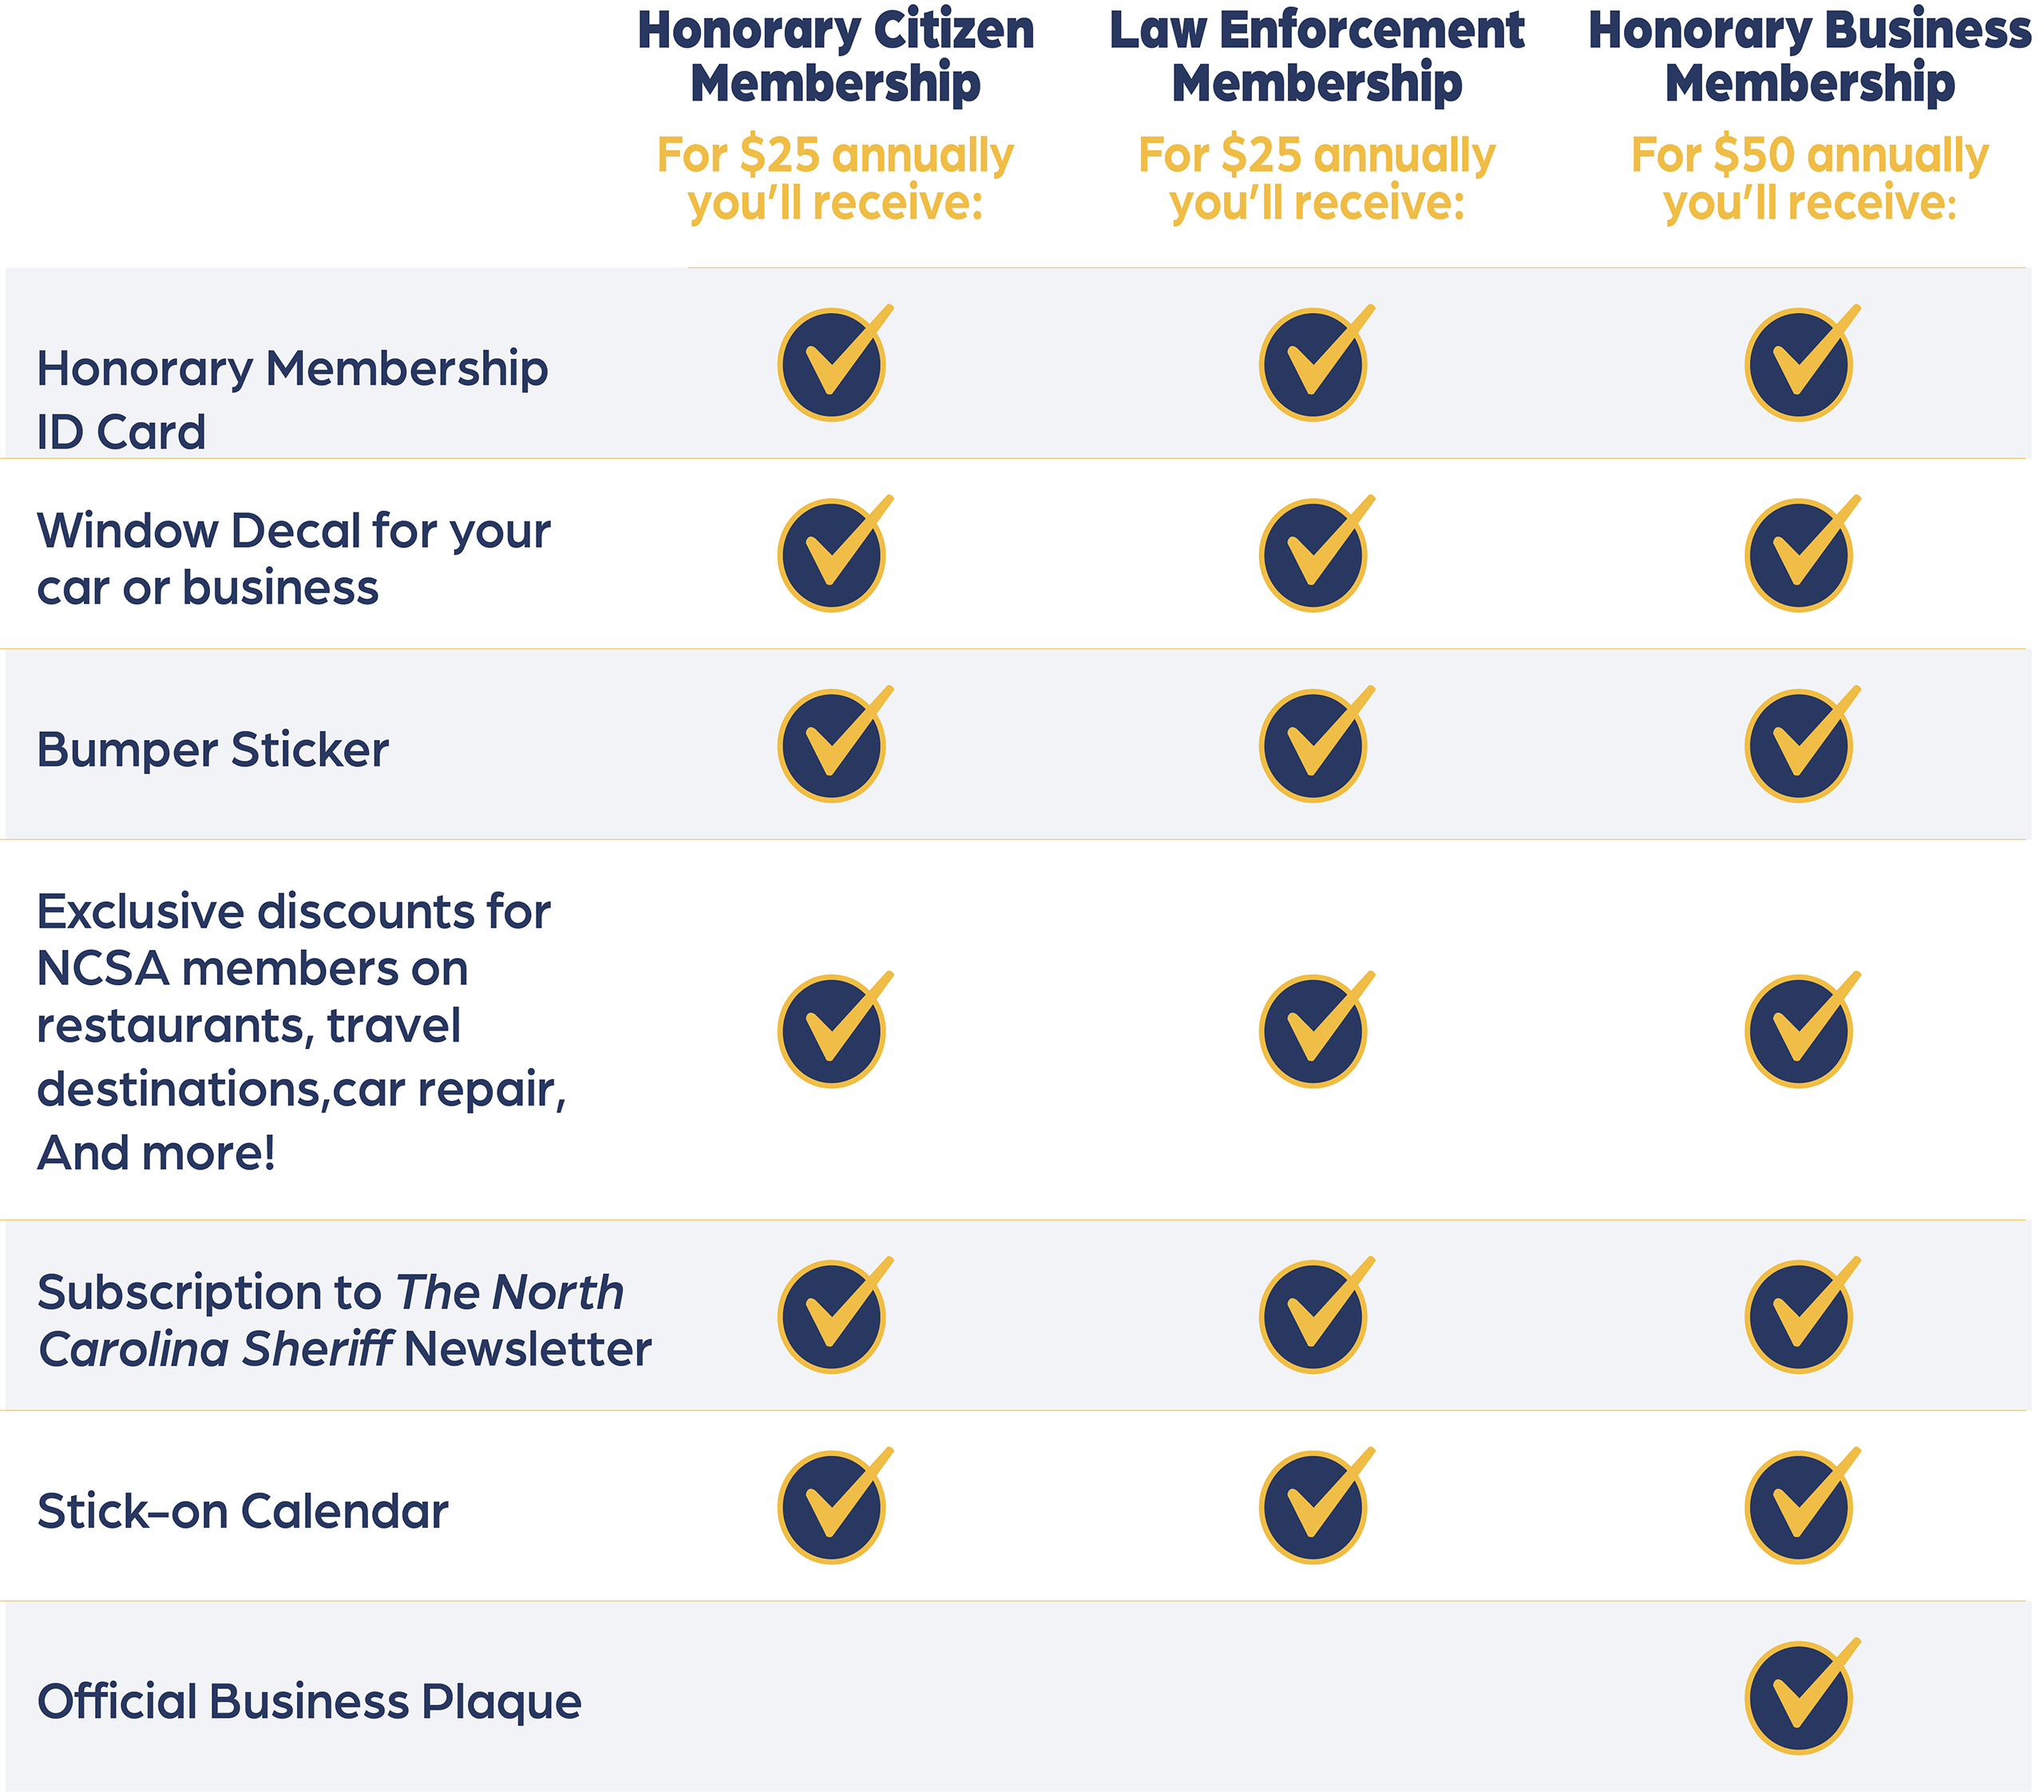Click the Bumper Sticker row label
Image resolution: width=2044 pixels, height=1792 pixels.
213,750
